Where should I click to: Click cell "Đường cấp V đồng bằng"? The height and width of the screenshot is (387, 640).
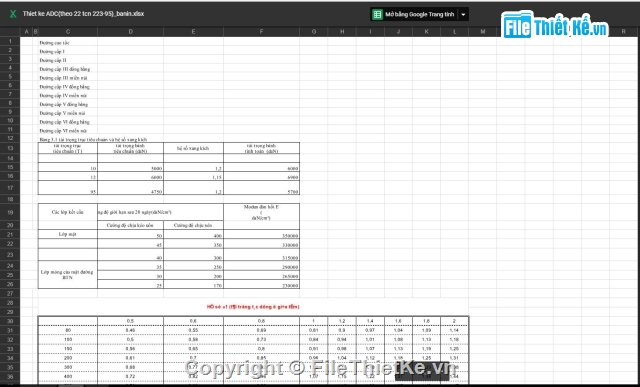(x=64, y=104)
